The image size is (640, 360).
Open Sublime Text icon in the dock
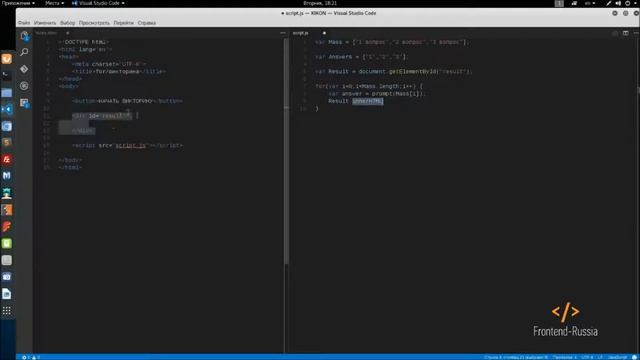point(7,142)
